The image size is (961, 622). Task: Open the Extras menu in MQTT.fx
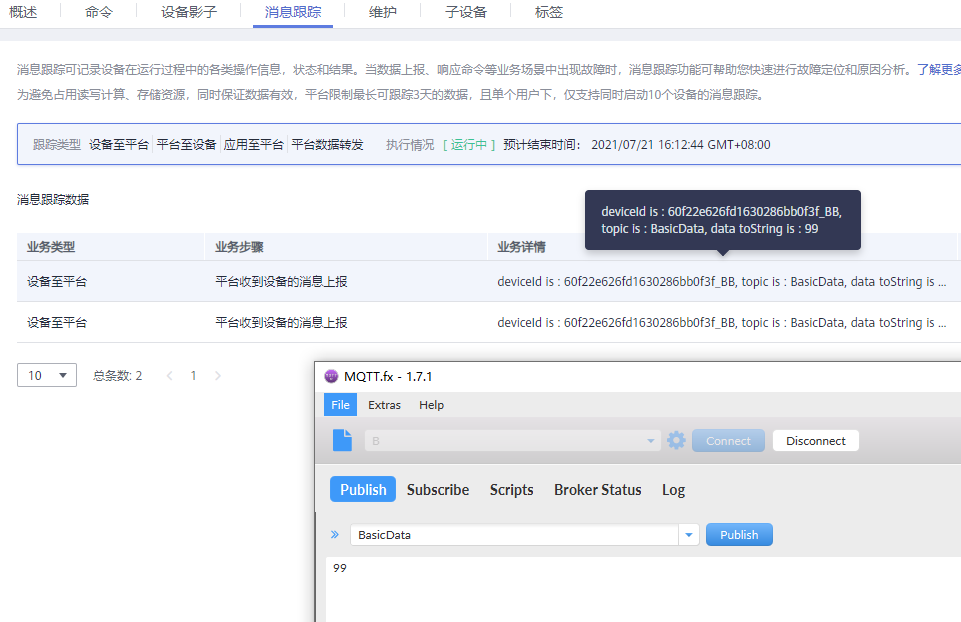(x=384, y=405)
